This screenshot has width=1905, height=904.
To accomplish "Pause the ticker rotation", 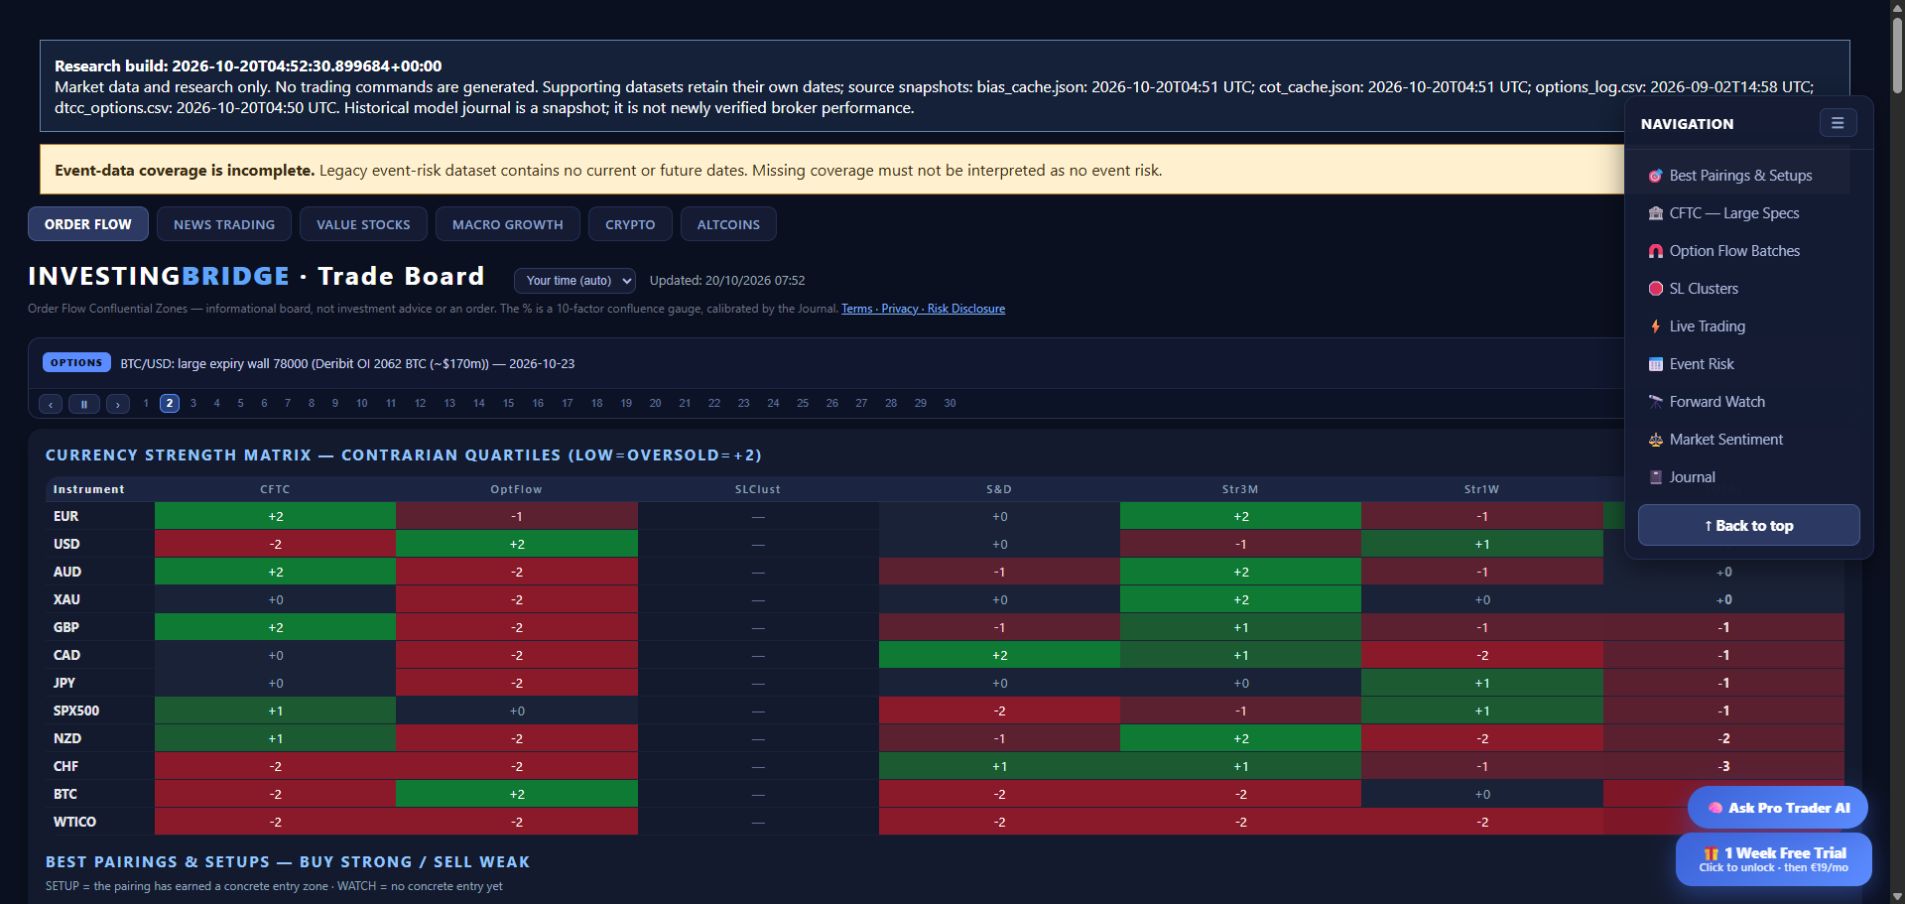I will (x=84, y=404).
